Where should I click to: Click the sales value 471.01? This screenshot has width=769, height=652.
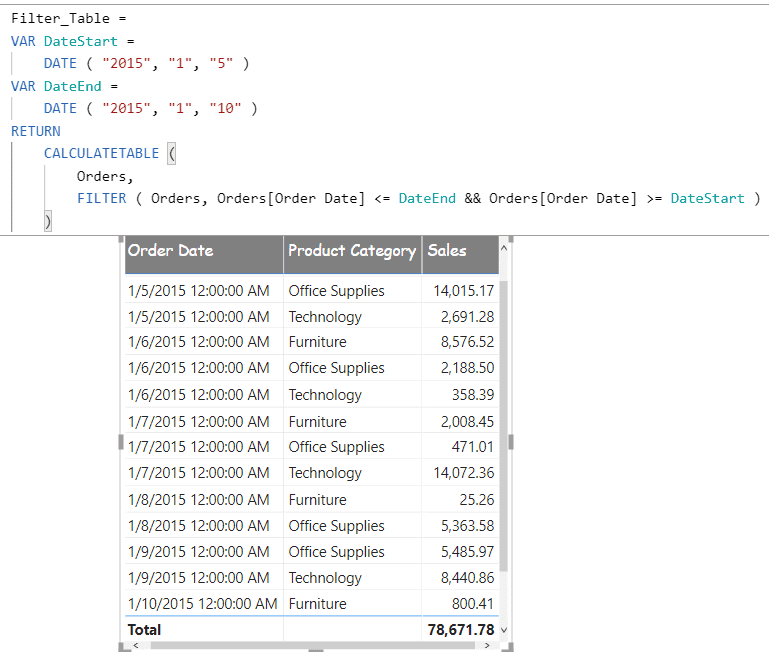(x=473, y=447)
